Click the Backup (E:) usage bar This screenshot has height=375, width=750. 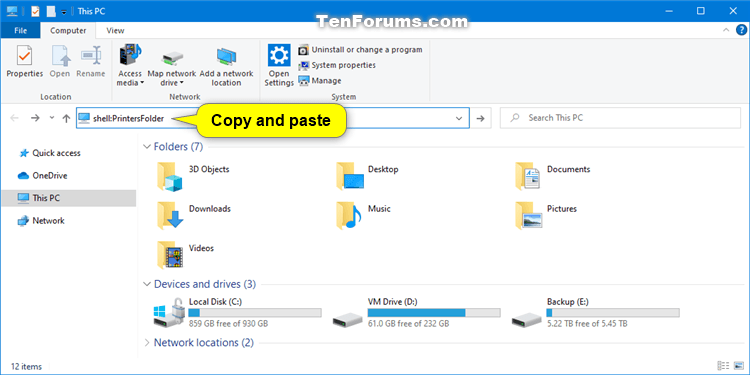pyautogui.click(x=613, y=313)
